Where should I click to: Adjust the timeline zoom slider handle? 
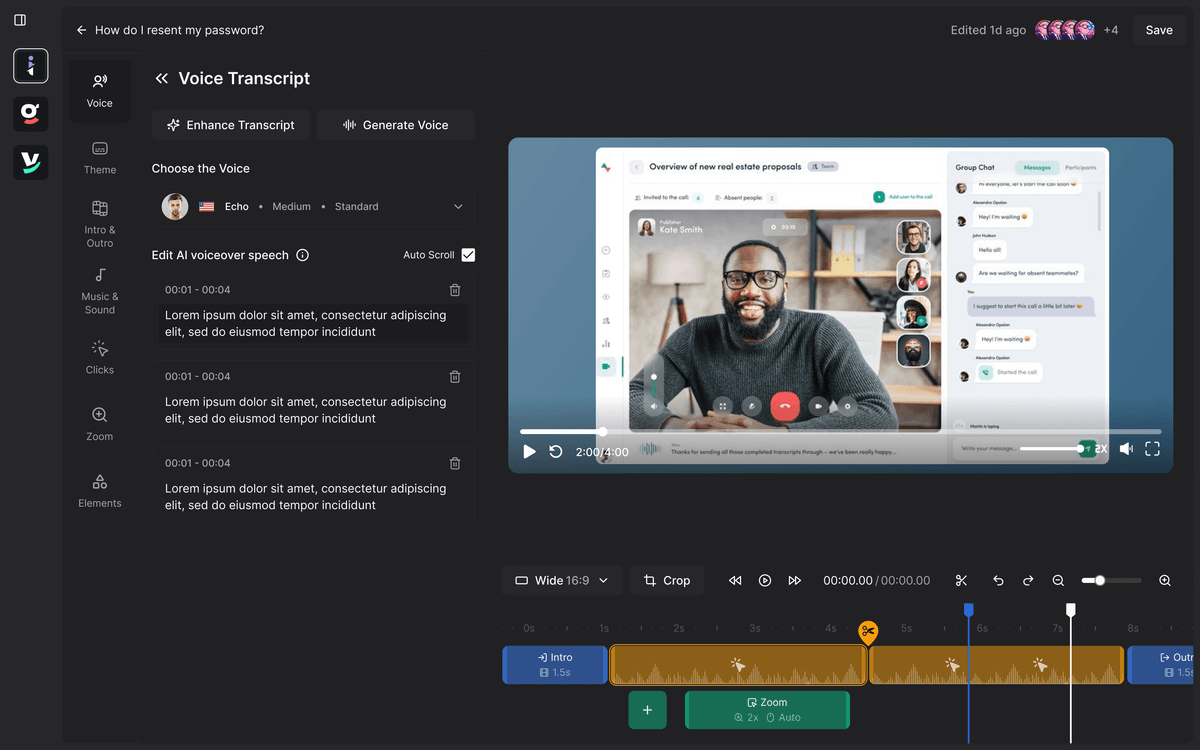click(x=1100, y=580)
